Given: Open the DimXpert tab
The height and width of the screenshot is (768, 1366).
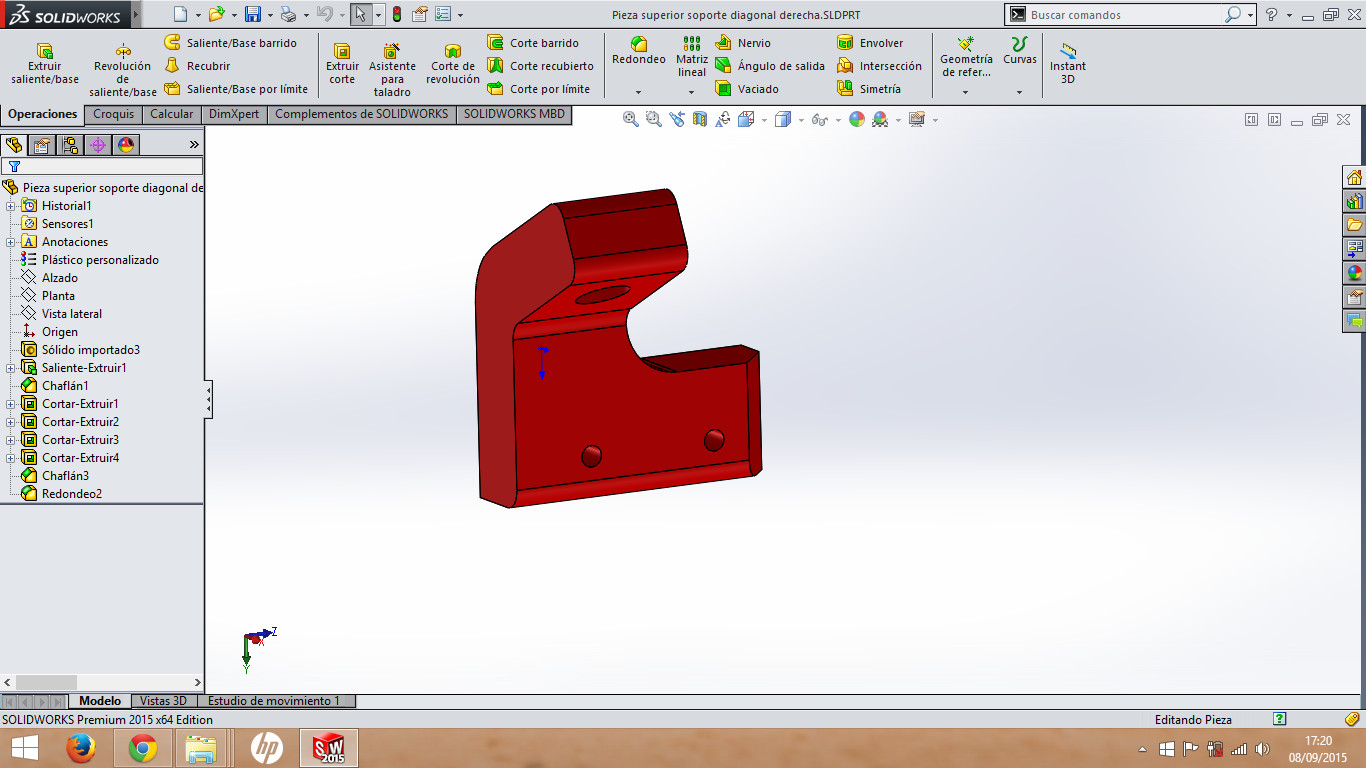Looking at the screenshot, I should (x=234, y=114).
